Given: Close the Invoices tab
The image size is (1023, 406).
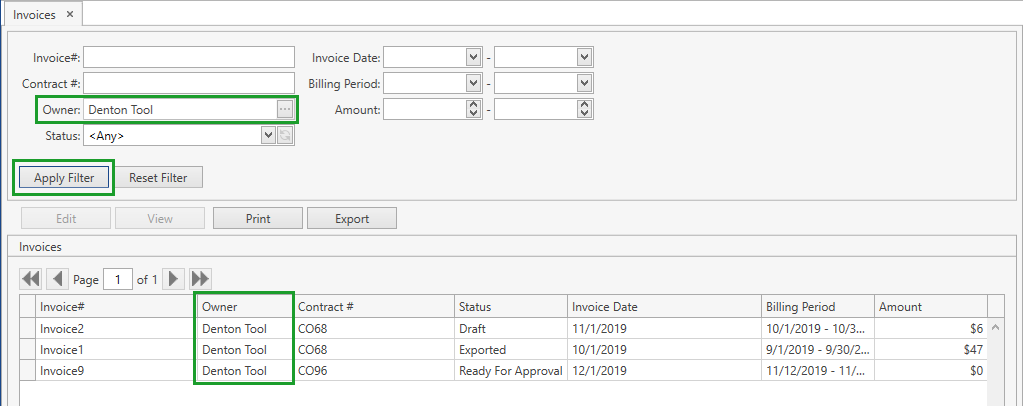Looking at the screenshot, I should [x=69, y=14].
